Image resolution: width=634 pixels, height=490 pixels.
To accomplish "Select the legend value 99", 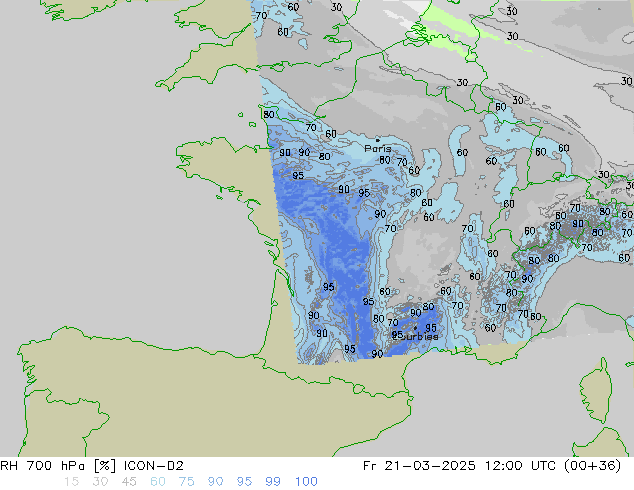I will pyautogui.click(x=273, y=482).
